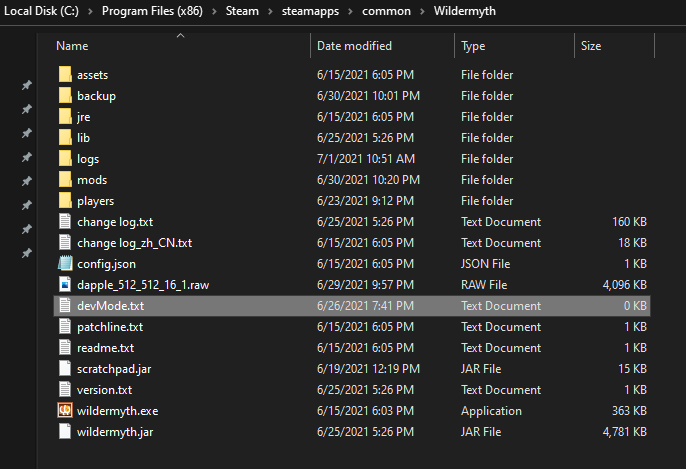Select the players folder
This screenshot has height=469, width=686.
pos(95,201)
